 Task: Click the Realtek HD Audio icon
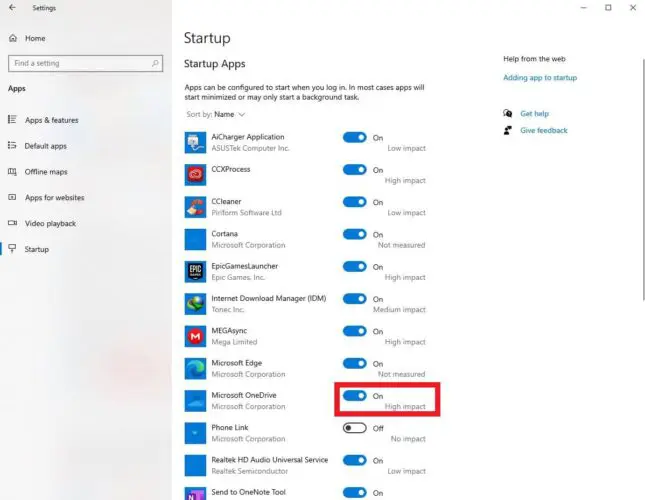click(195, 465)
